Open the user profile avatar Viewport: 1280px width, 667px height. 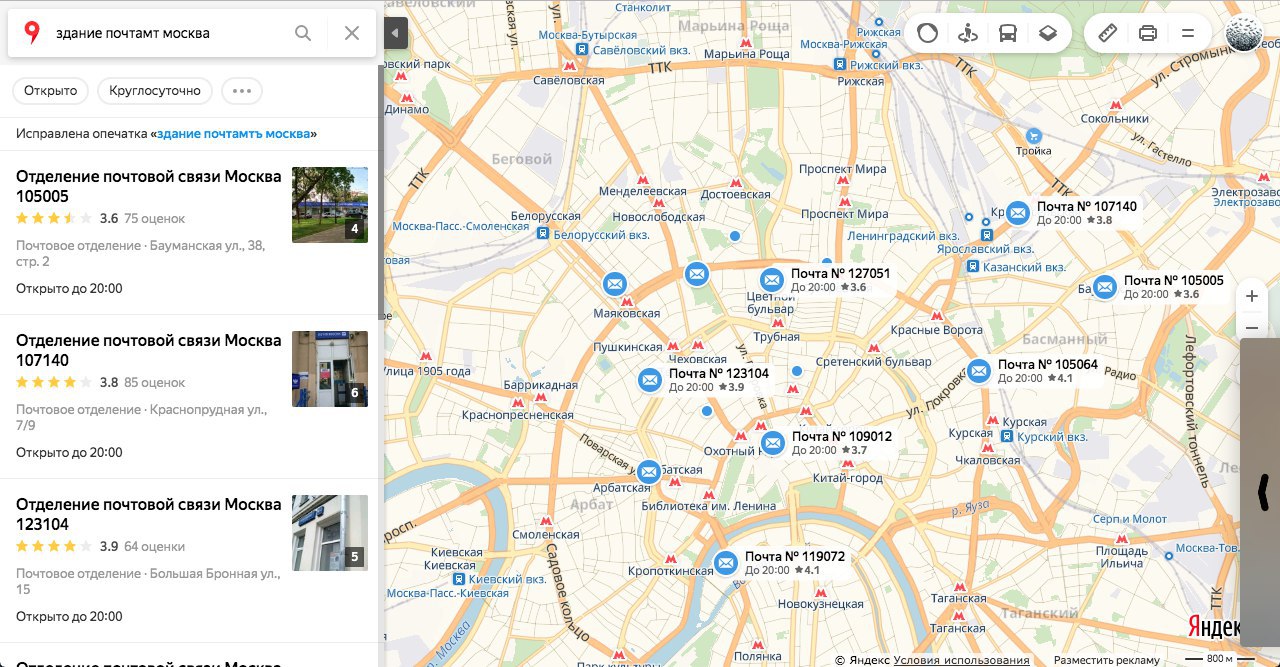click(x=1244, y=33)
